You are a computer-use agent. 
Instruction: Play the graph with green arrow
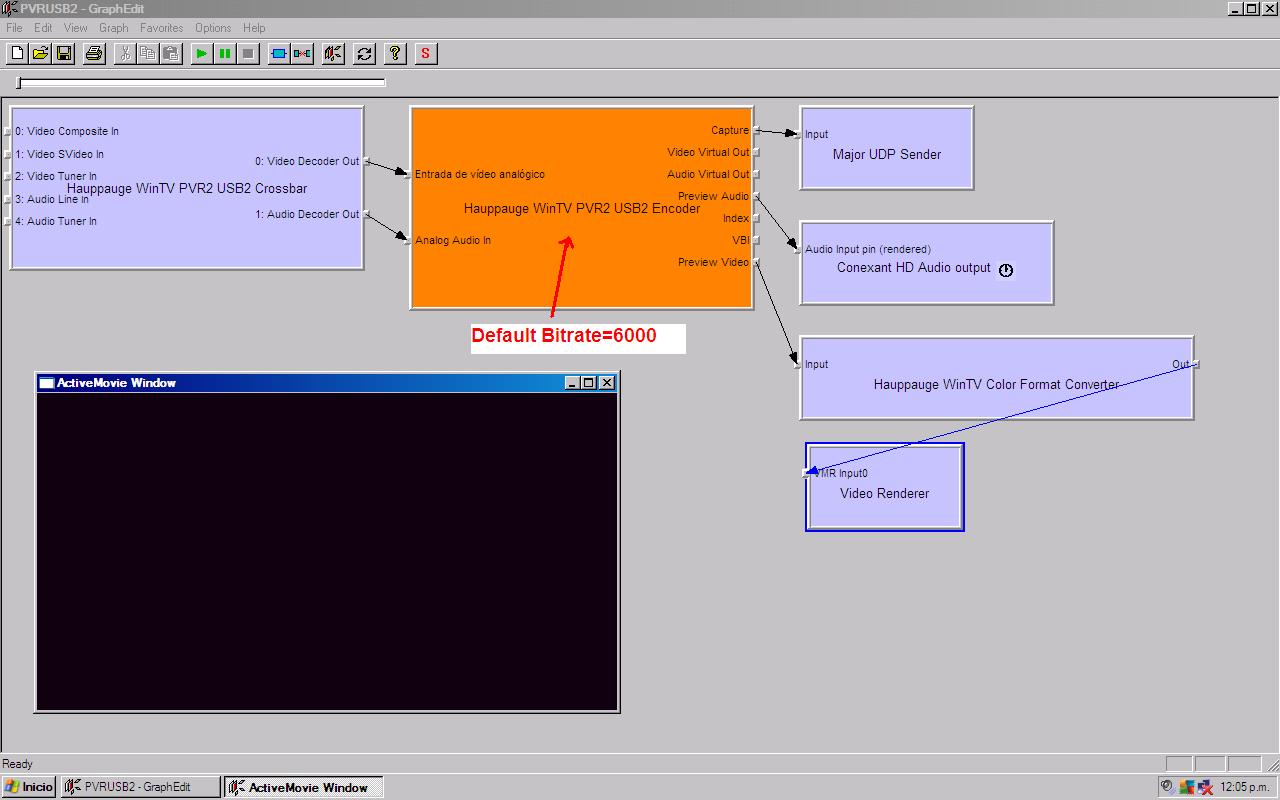202,53
